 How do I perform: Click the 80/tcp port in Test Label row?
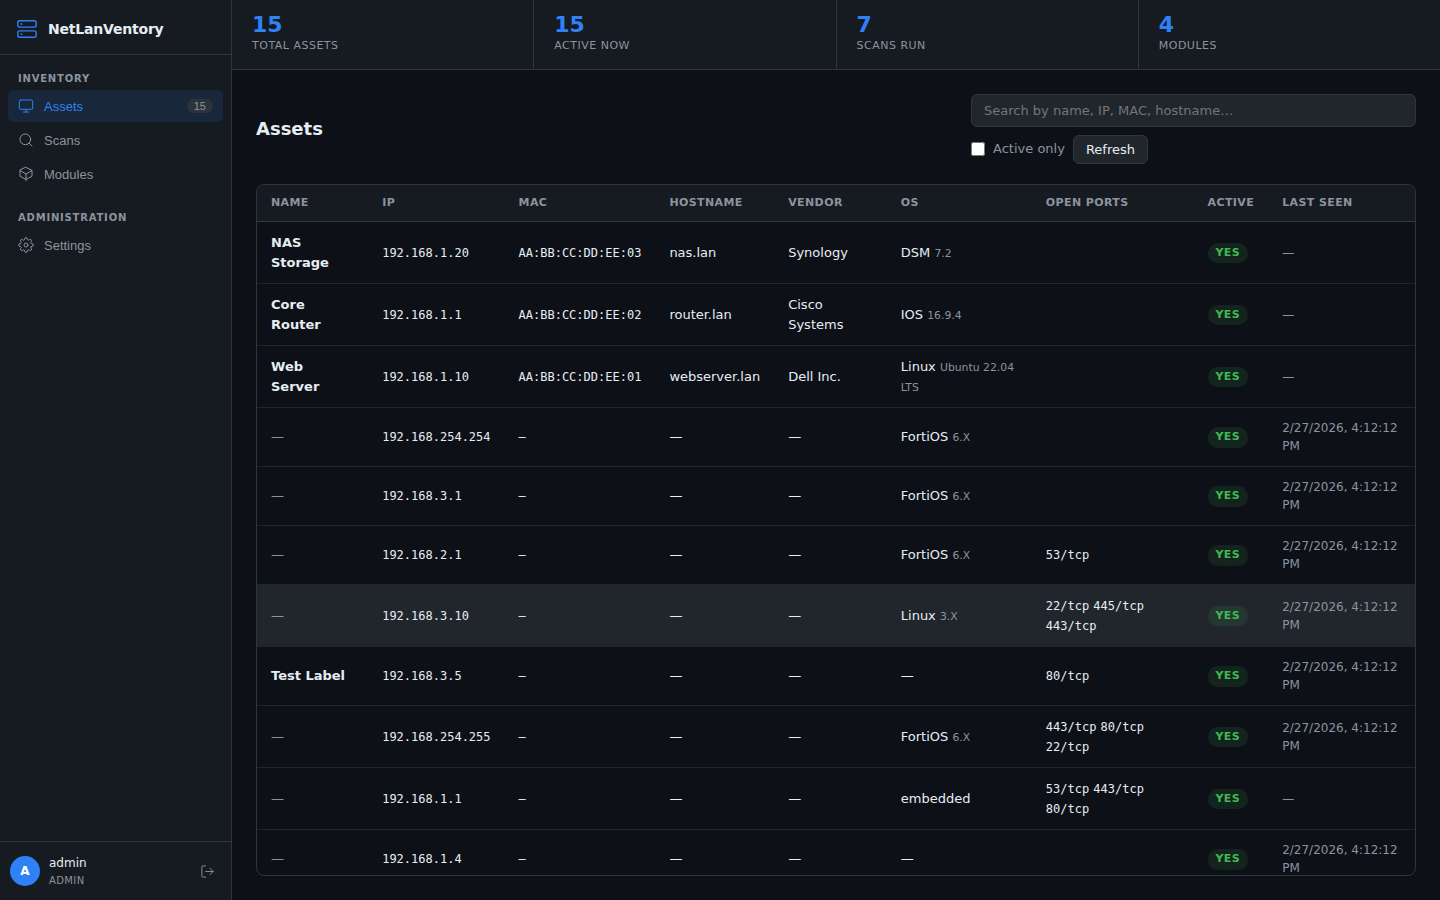(1067, 676)
